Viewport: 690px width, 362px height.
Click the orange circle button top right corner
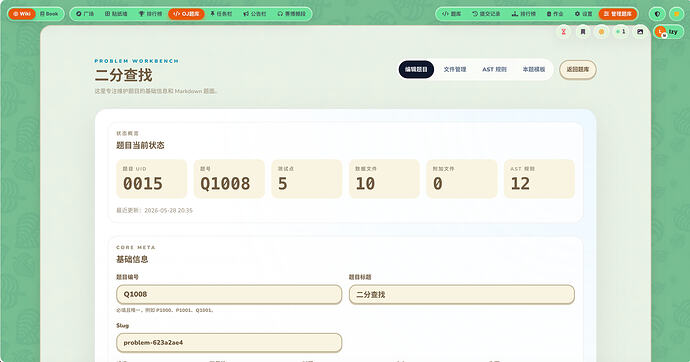point(677,14)
